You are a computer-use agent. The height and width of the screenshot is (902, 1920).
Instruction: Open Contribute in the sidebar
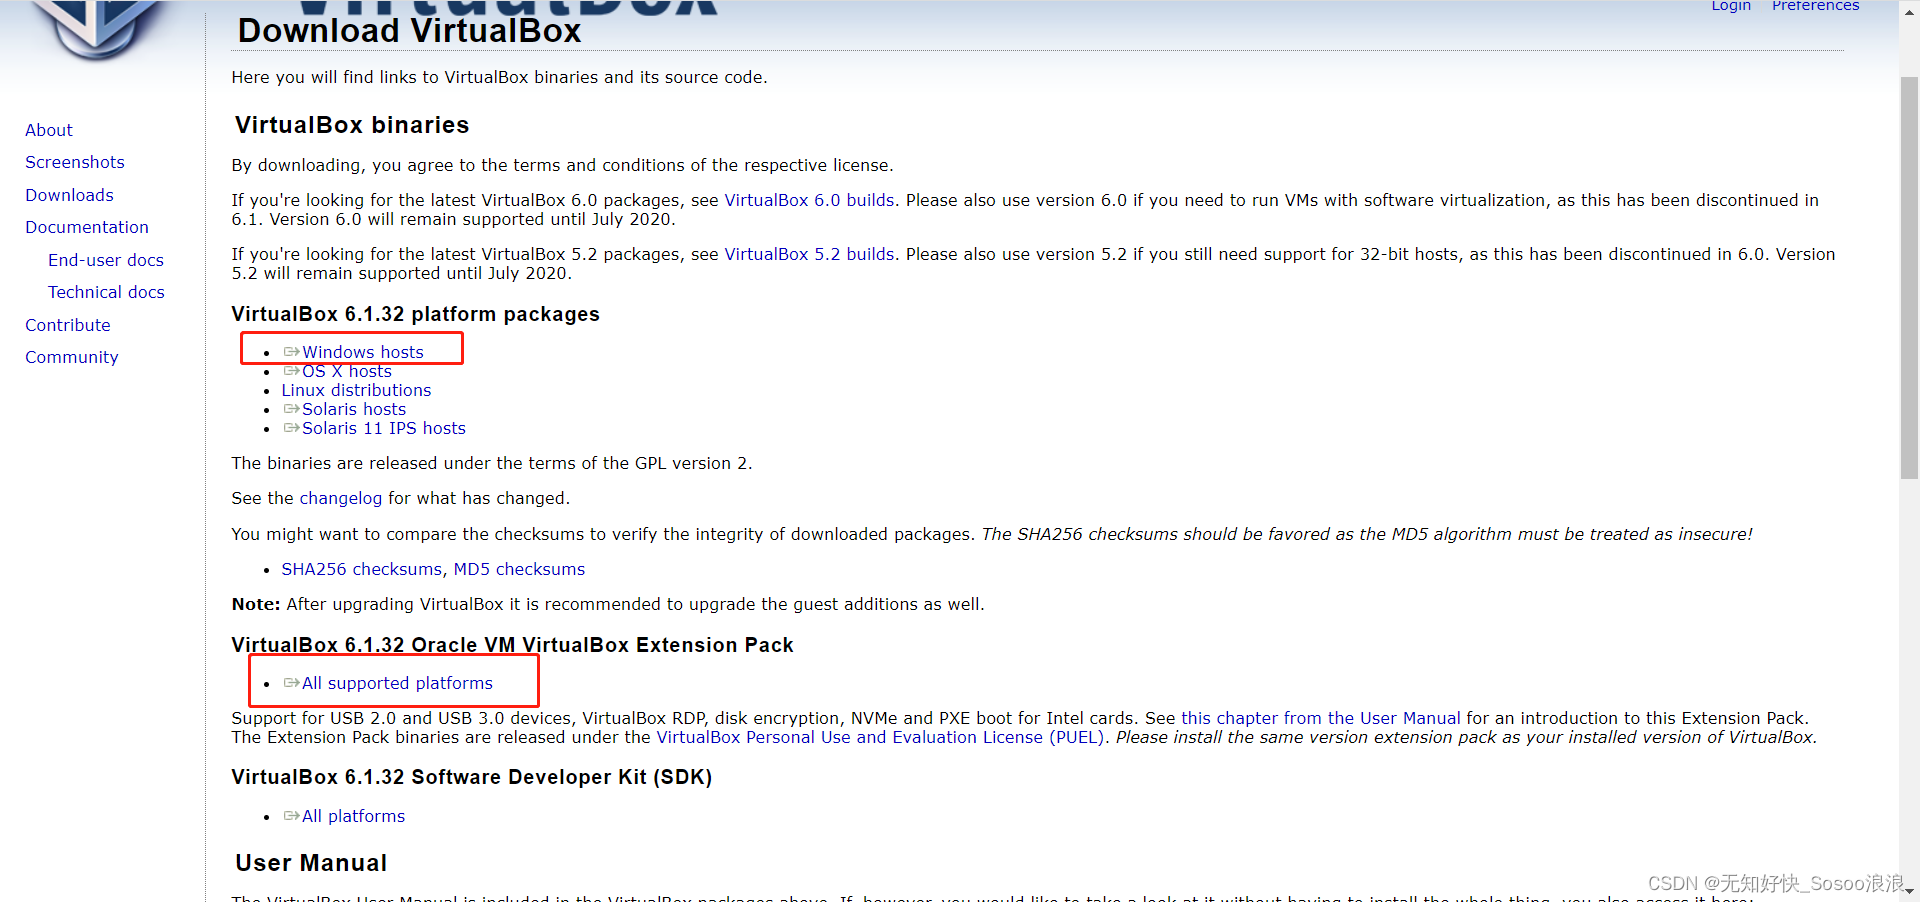[68, 325]
